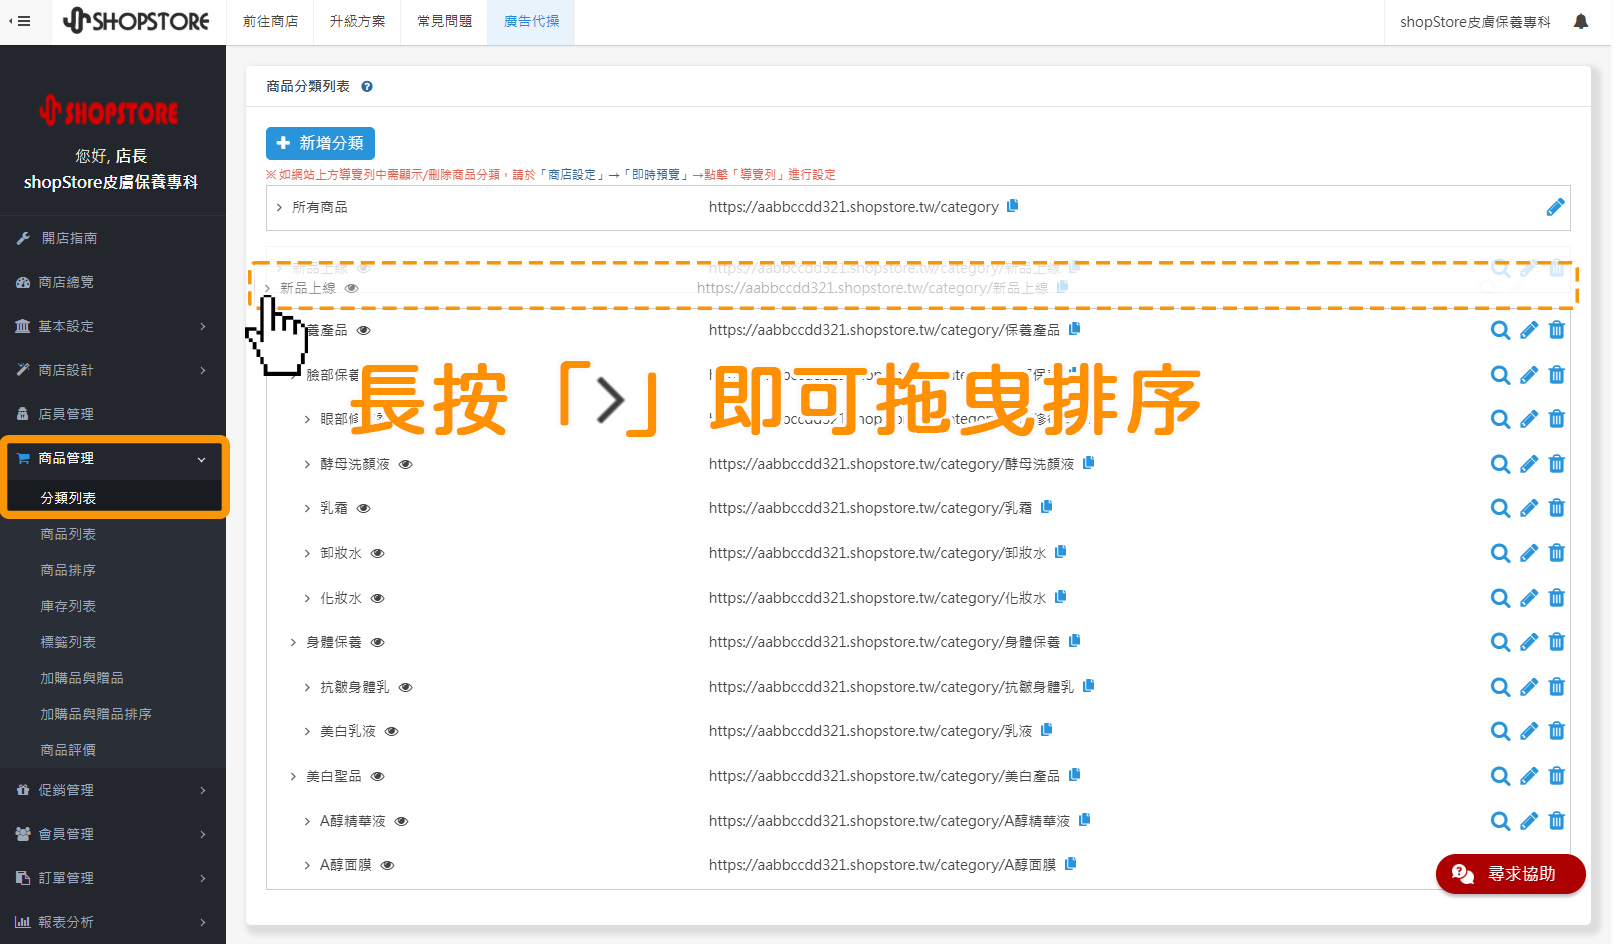Open 商品列表 in the sidebar
1613x944 pixels.
click(68, 534)
